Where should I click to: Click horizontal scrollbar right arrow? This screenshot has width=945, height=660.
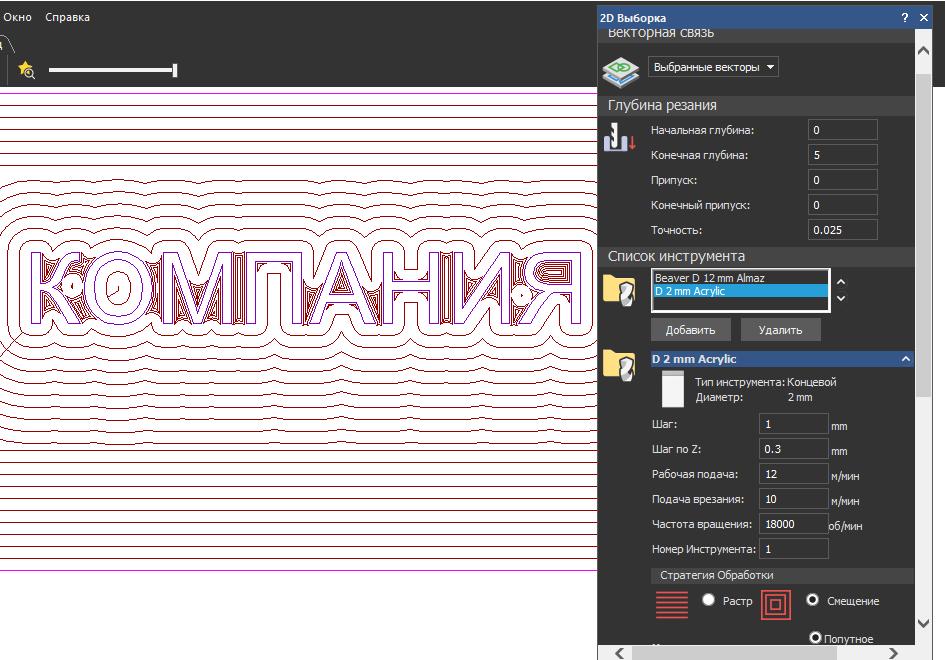pyautogui.click(x=893, y=653)
